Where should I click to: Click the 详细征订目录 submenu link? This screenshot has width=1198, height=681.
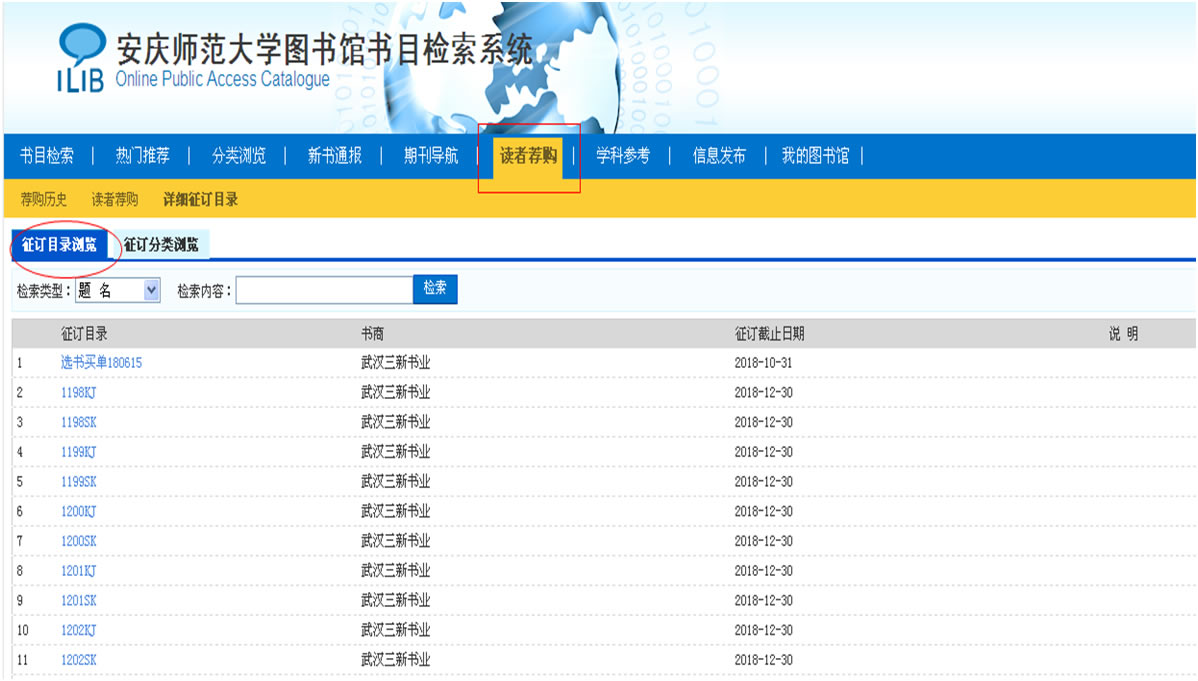(x=201, y=200)
